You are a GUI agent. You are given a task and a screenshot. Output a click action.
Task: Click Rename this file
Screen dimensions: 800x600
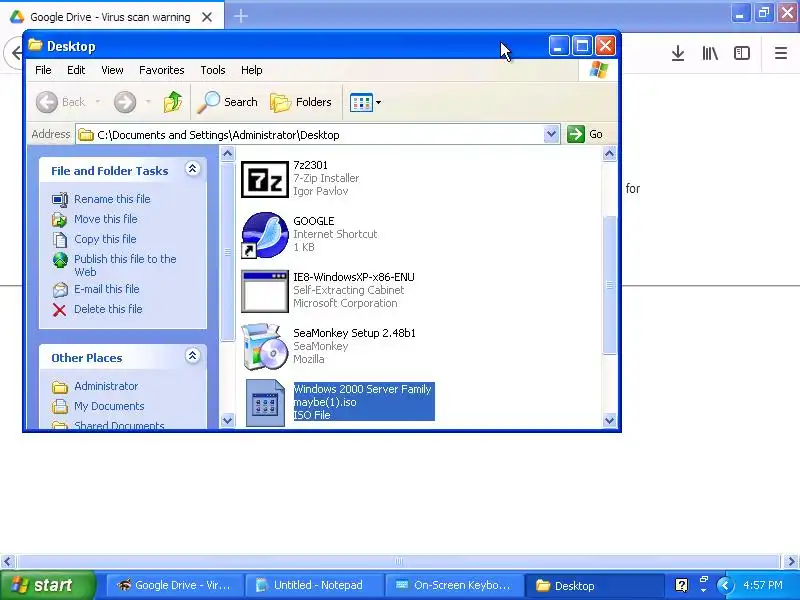pyautogui.click(x=112, y=199)
